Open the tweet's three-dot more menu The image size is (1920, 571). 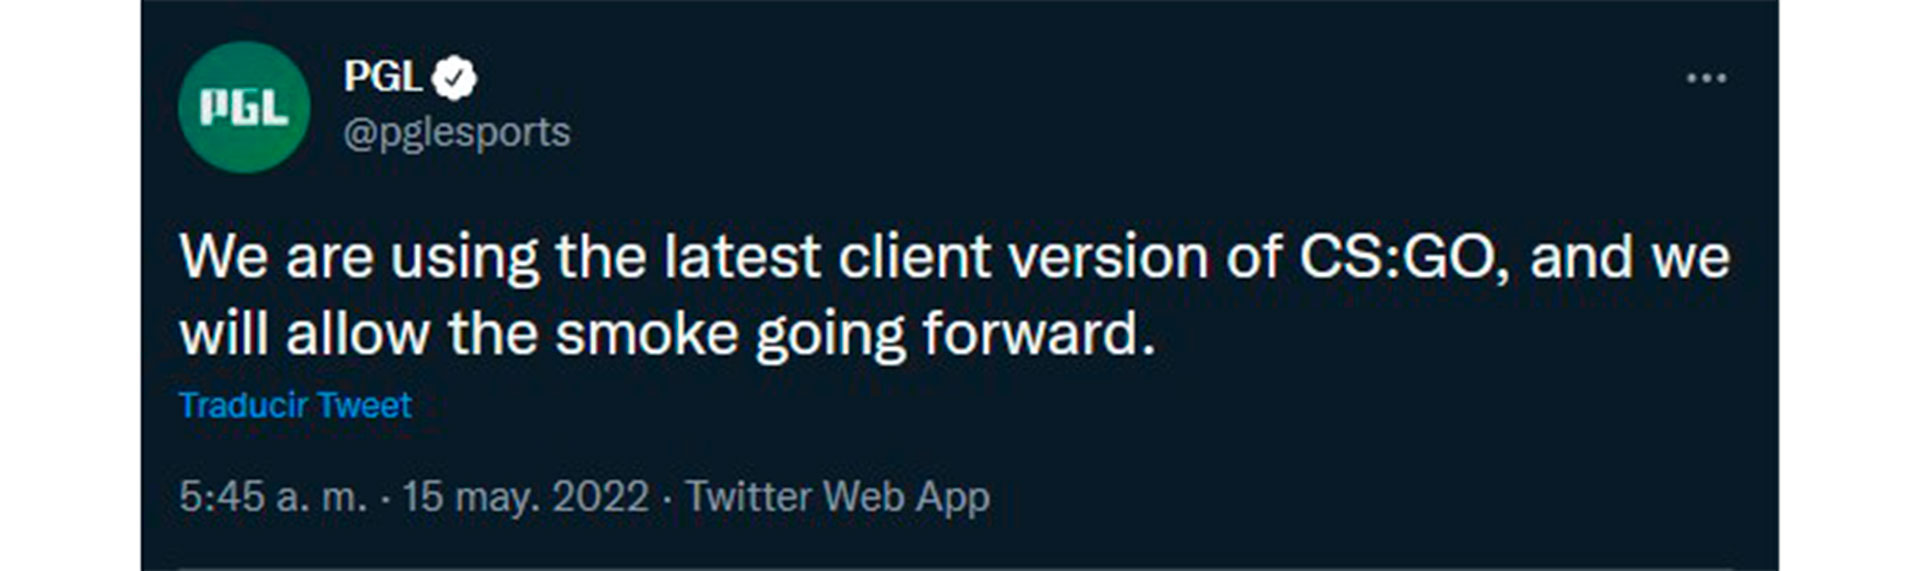pyautogui.click(x=1705, y=78)
